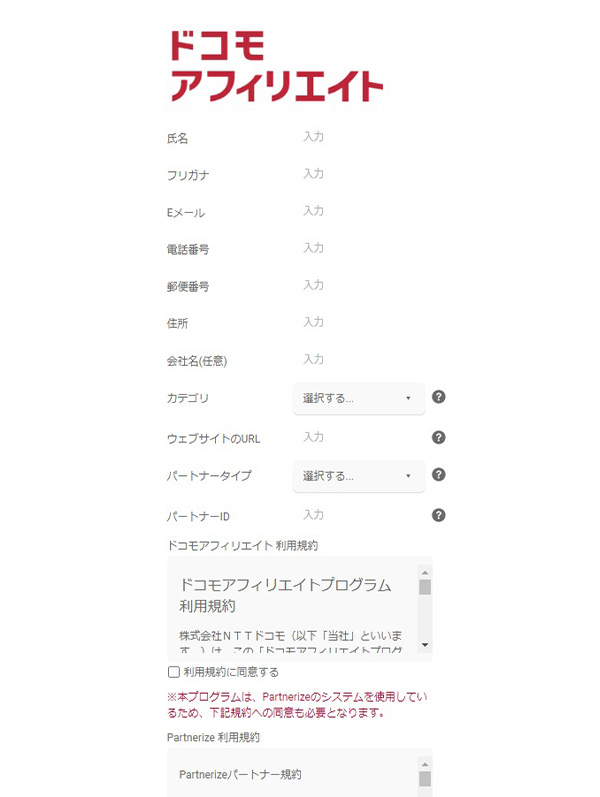Screen dimensions: 600x797
Task: Show help for パートナータイプ field
Action: [438, 475]
